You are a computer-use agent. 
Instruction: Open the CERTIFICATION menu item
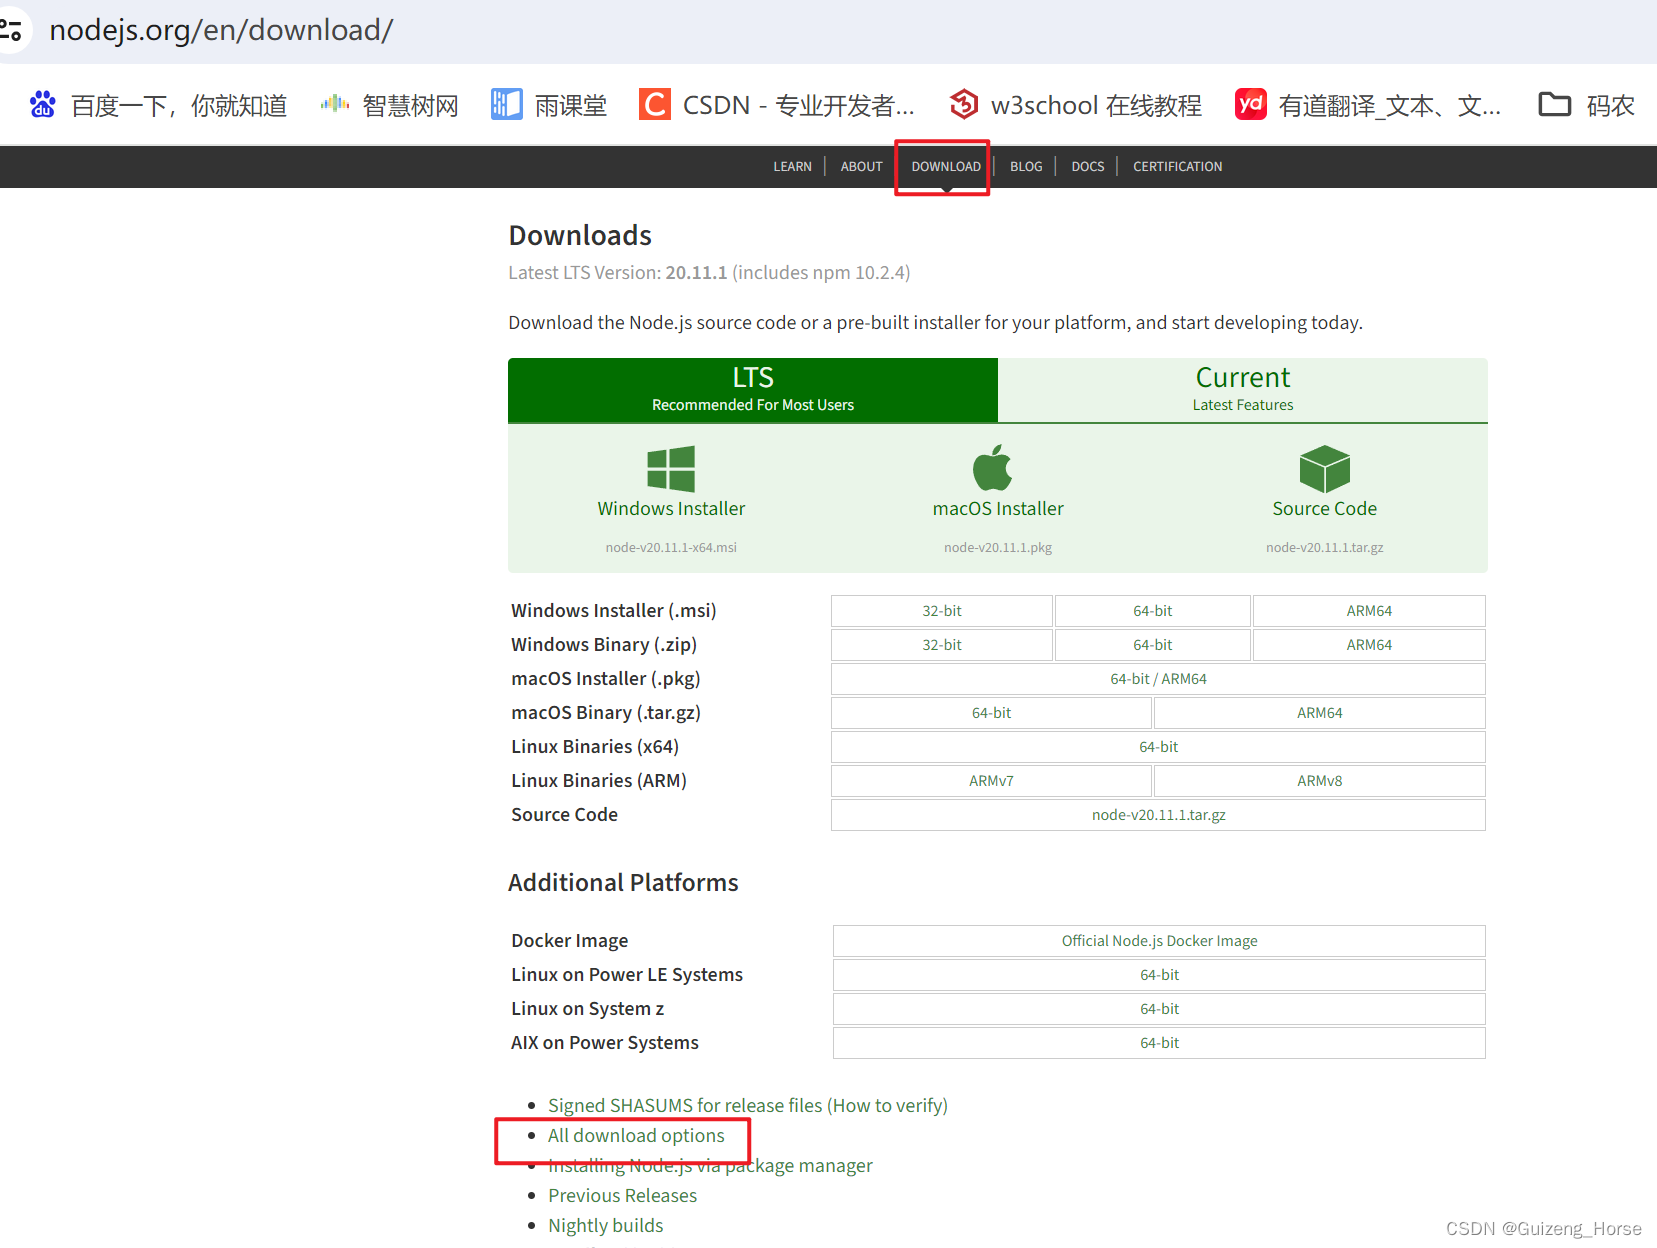(1177, 166)
